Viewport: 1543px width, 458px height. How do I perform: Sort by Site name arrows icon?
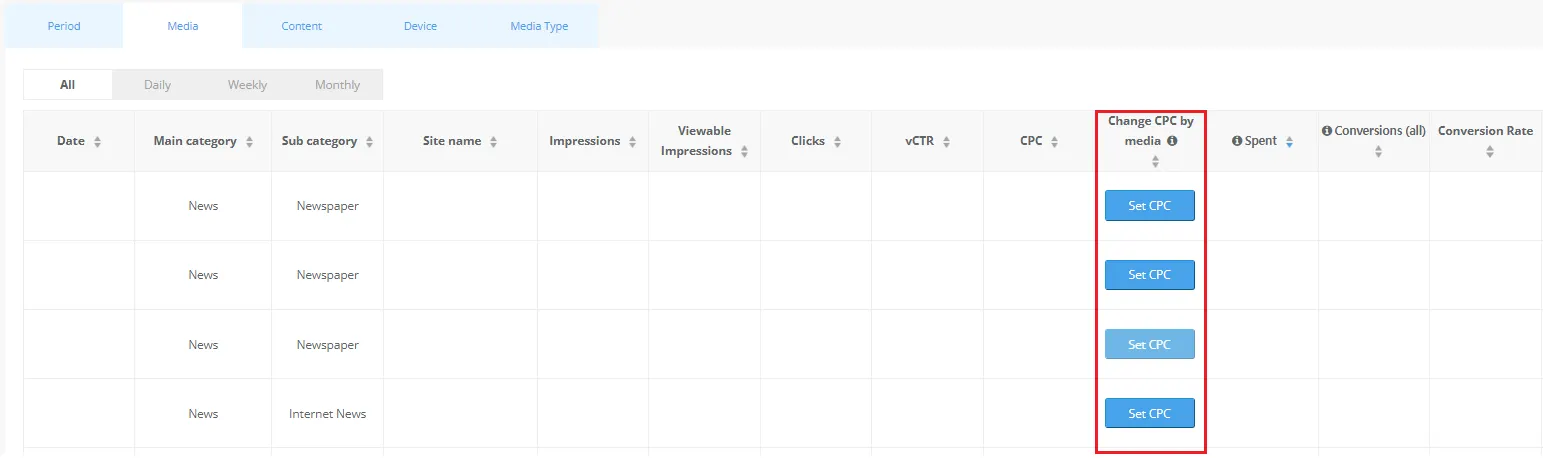click(493, 142)
